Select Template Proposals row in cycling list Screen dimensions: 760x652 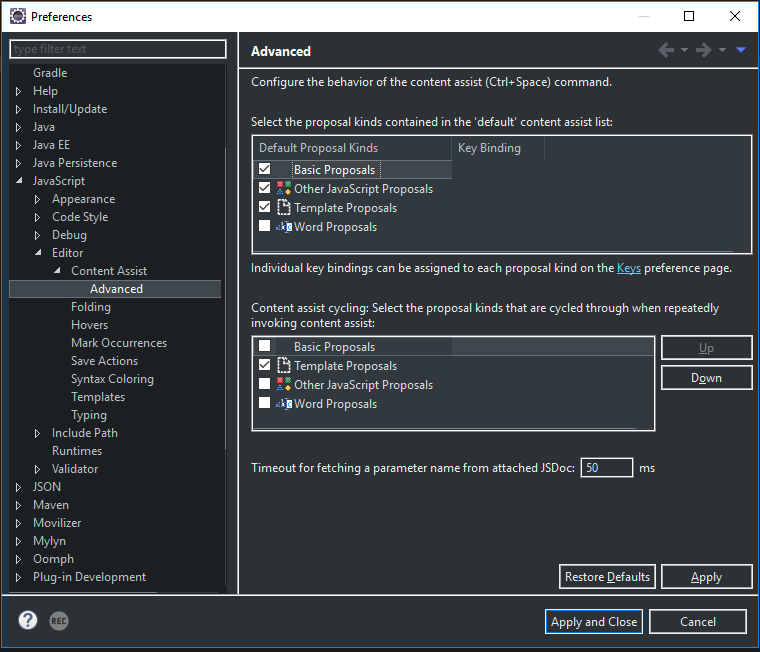pos(453,366)
